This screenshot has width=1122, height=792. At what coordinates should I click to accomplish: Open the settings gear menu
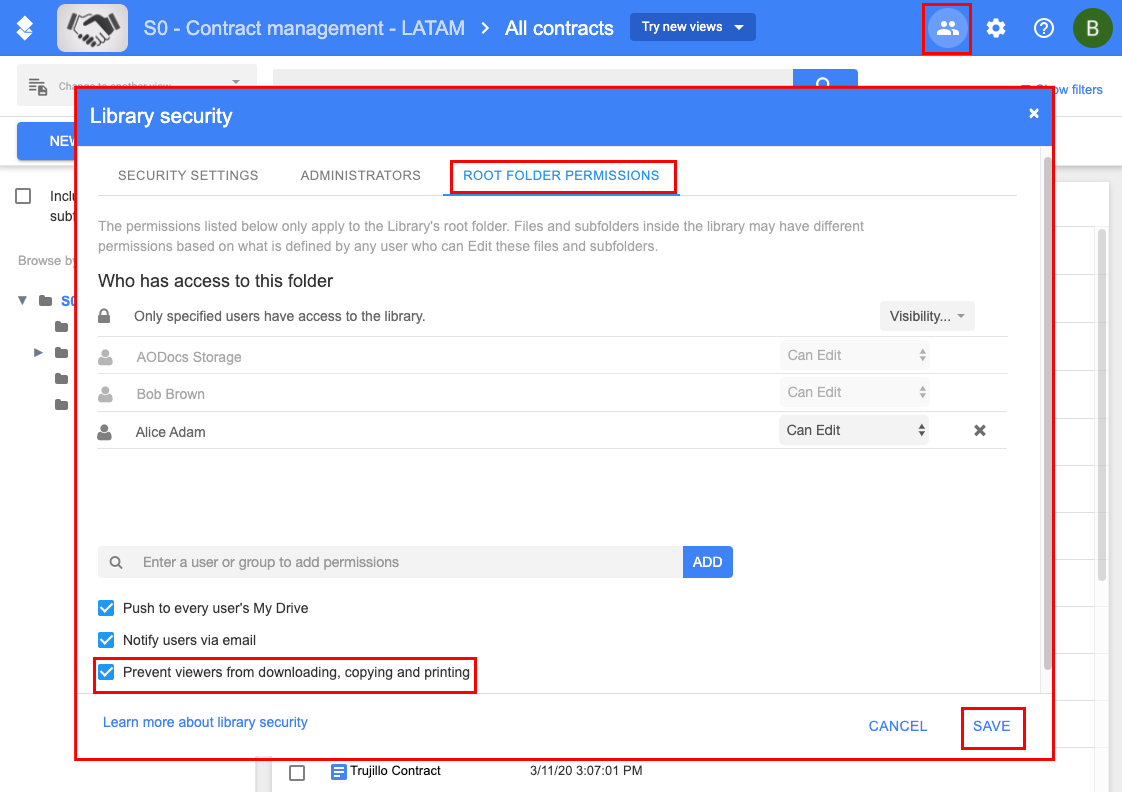click(995, 28)
